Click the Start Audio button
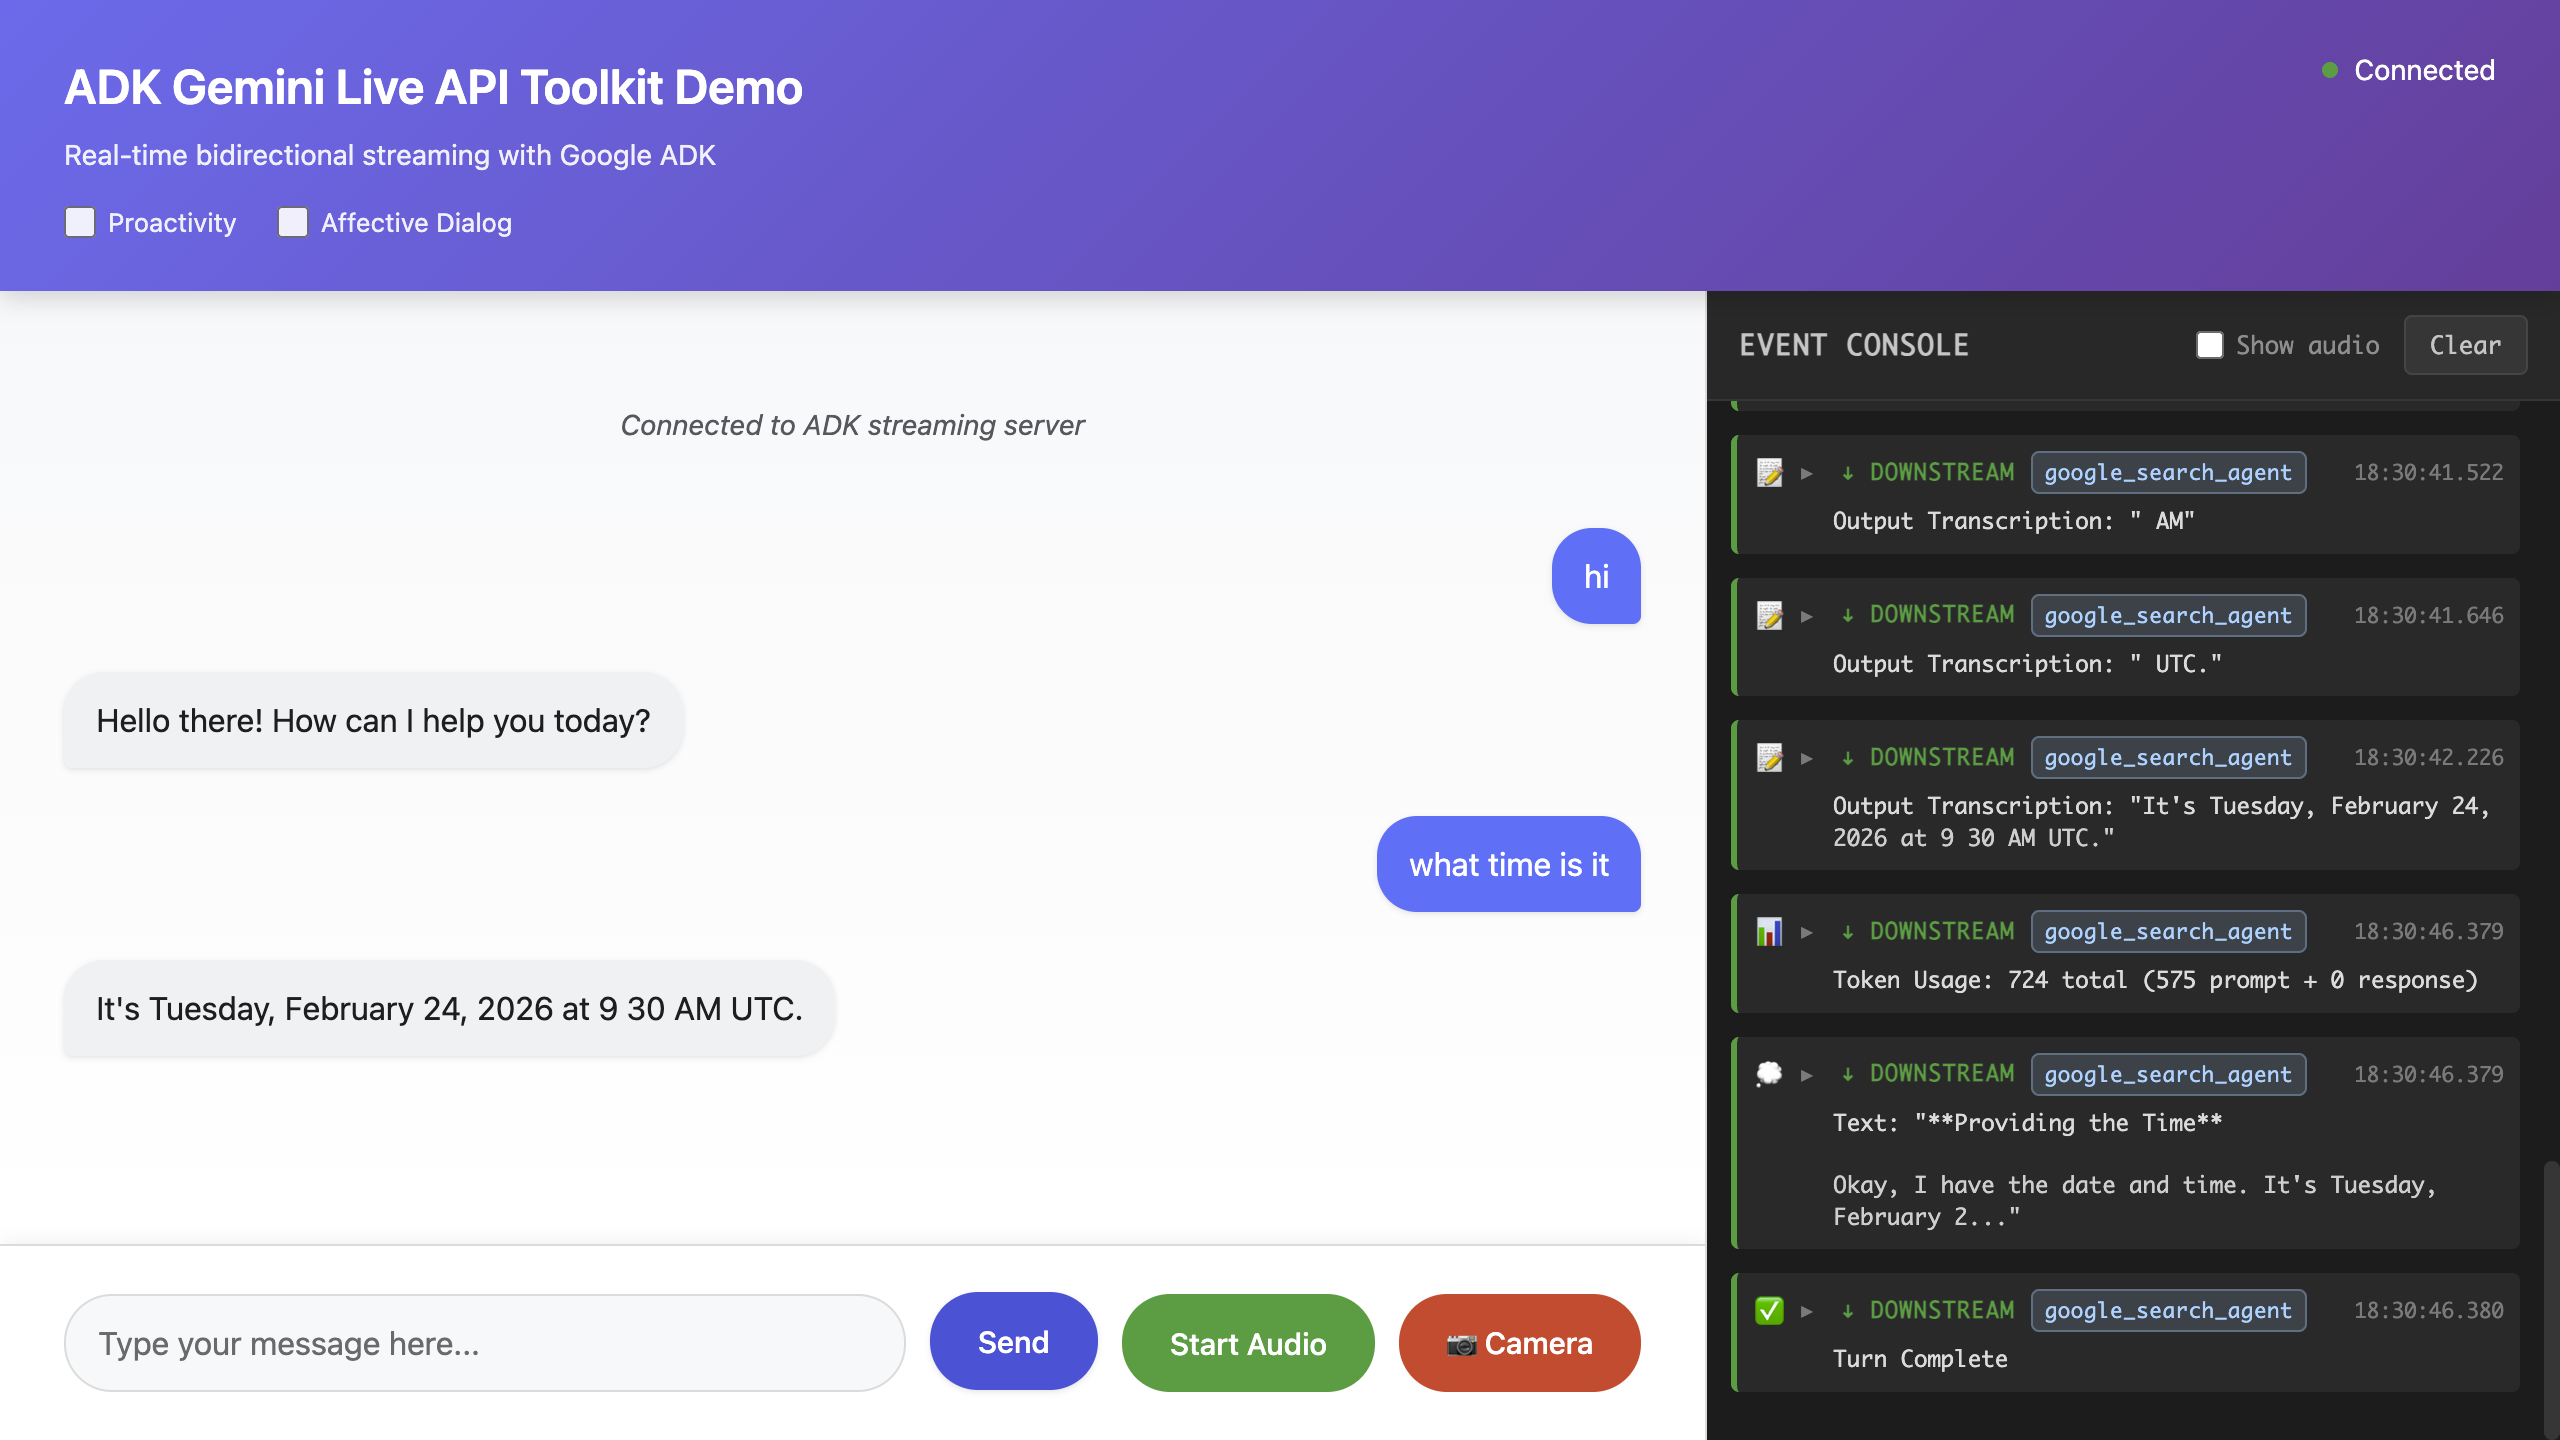Image resolution: width=2560 pixels, height=1440 pixels. (x=1247, y=1343)
